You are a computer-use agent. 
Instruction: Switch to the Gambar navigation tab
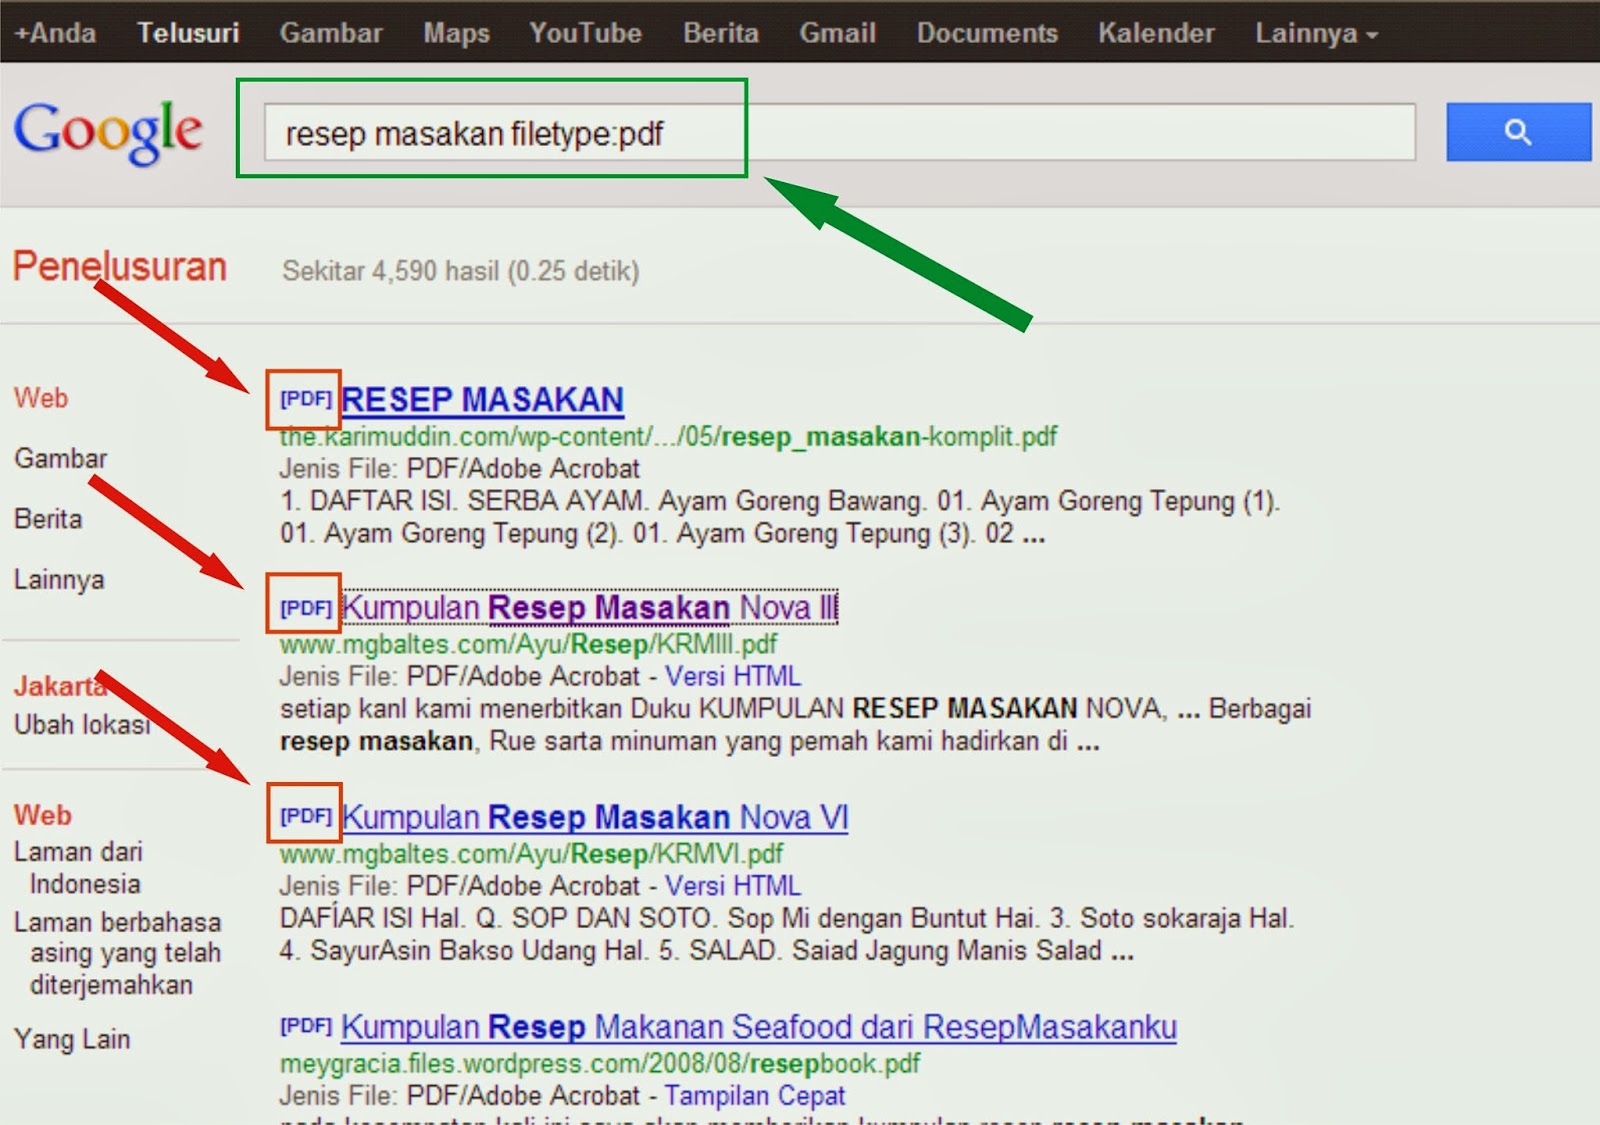[x=60, y=458]
